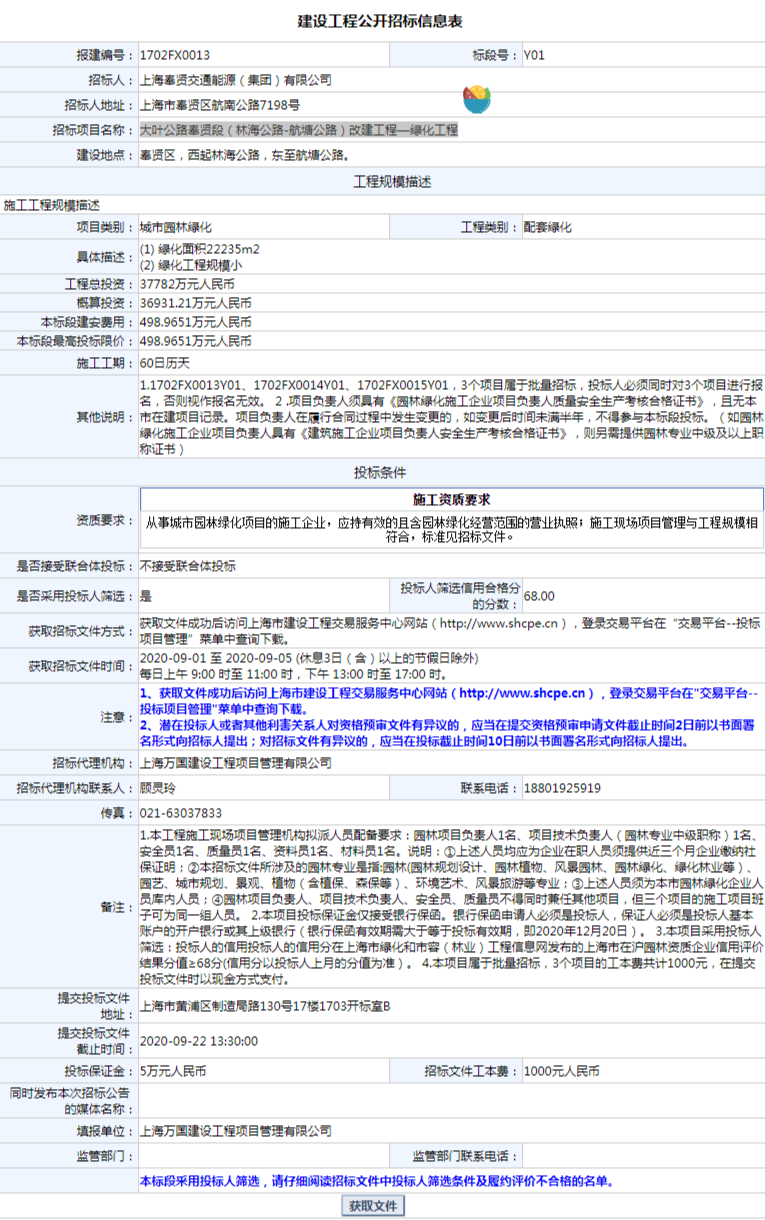Screen dimensions: 766x1220
Task: Click the 施工资质要求 heading in the box
Action: point(451,499)
